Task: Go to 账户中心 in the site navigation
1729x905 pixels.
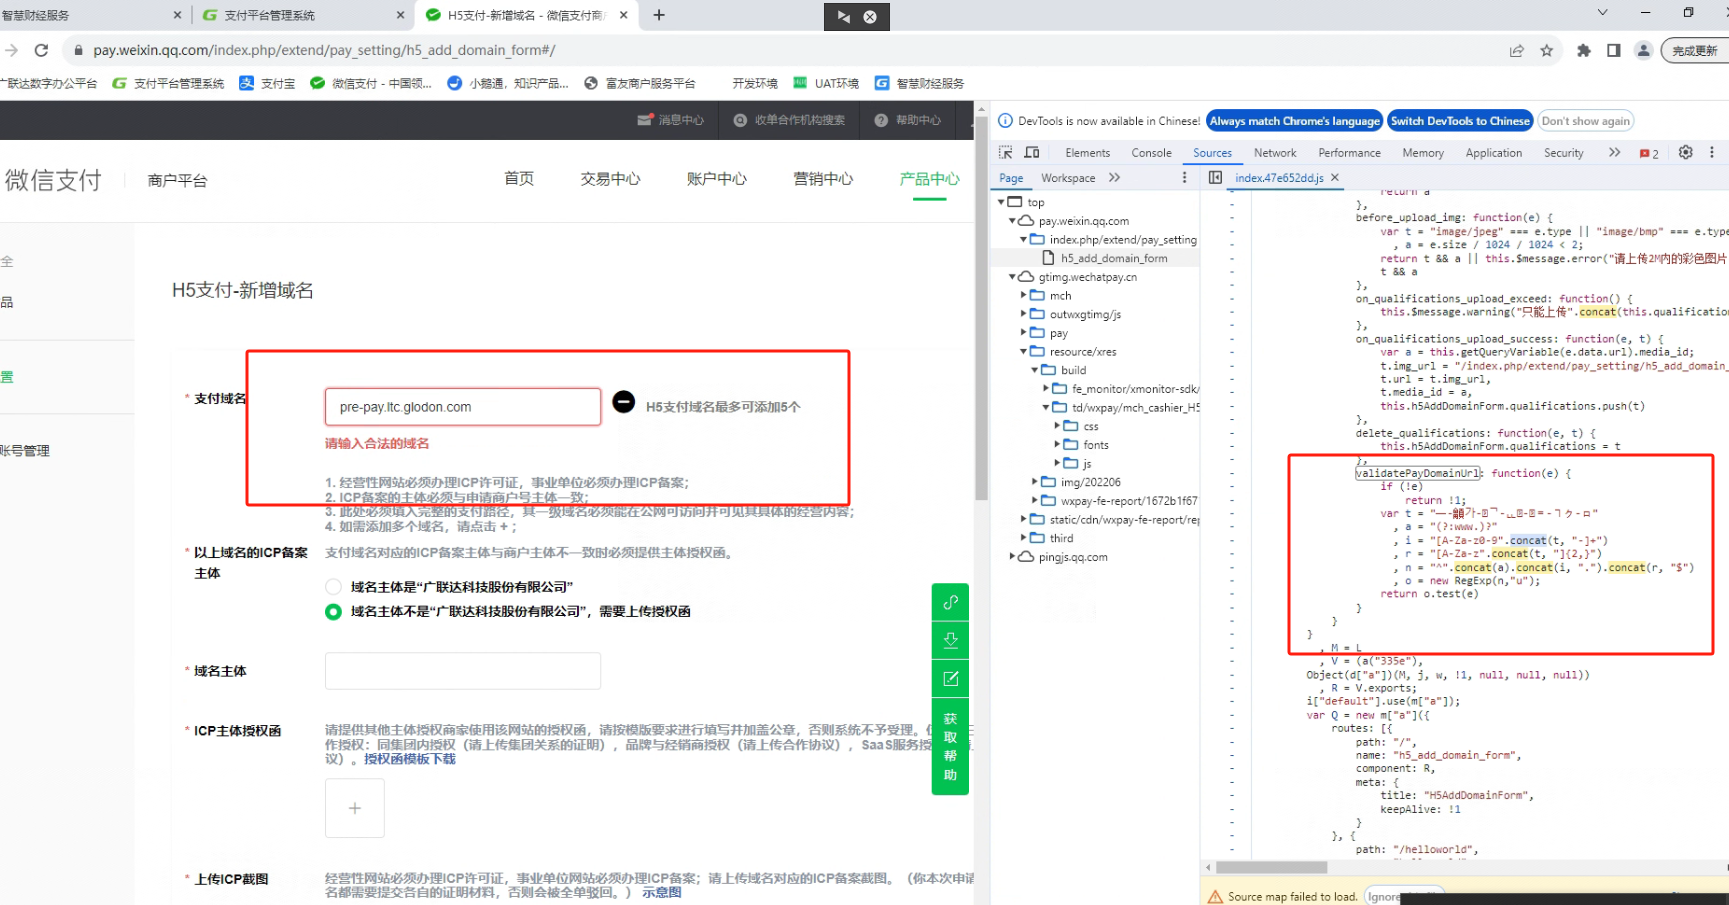Action: (x=717, y=179)
